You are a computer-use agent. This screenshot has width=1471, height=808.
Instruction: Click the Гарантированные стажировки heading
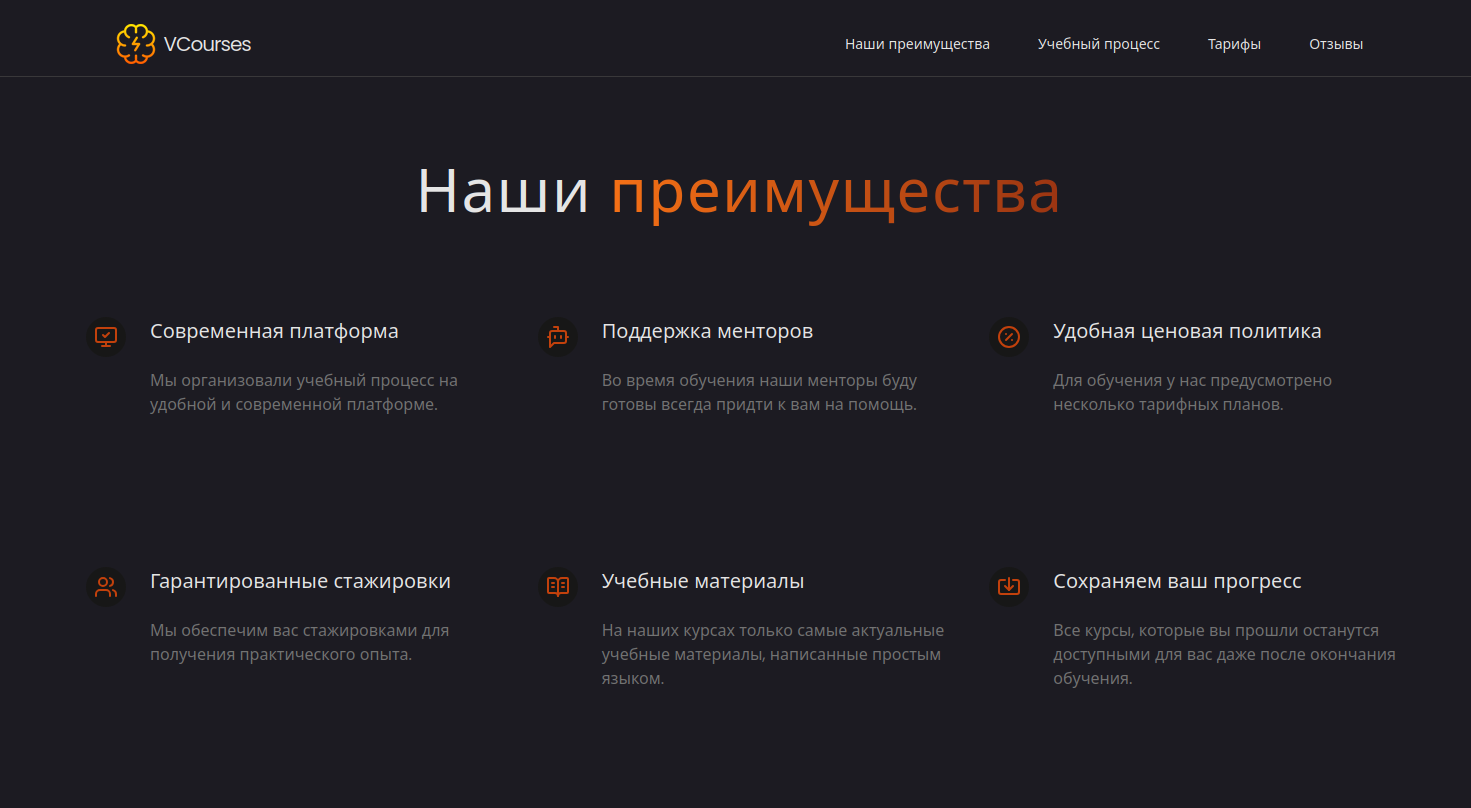[300, 581]
